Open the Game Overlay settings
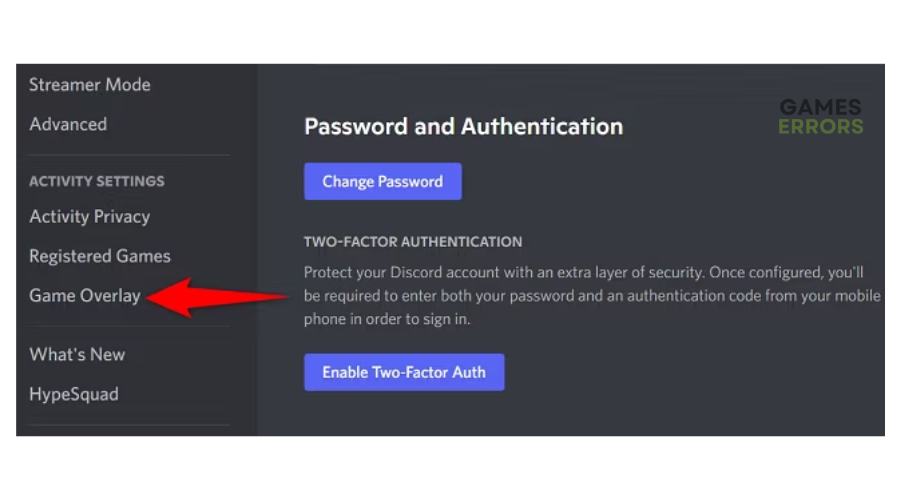 click(85, 296)
